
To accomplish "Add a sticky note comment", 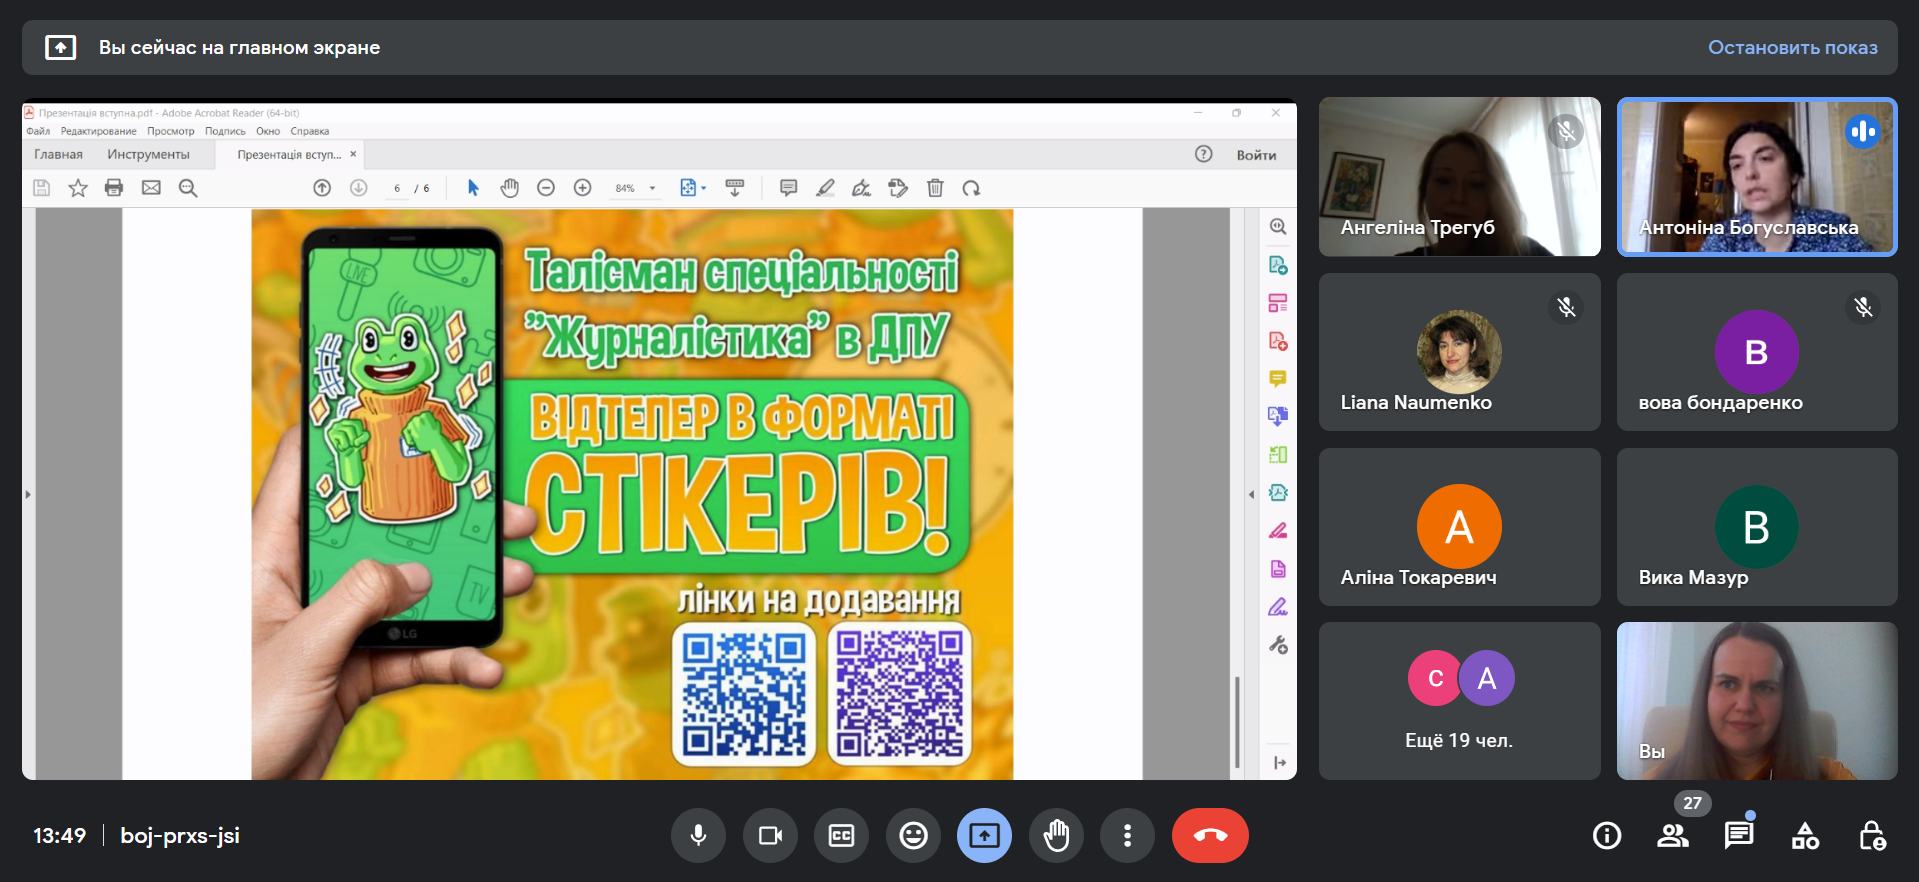I will pos(788,188).
